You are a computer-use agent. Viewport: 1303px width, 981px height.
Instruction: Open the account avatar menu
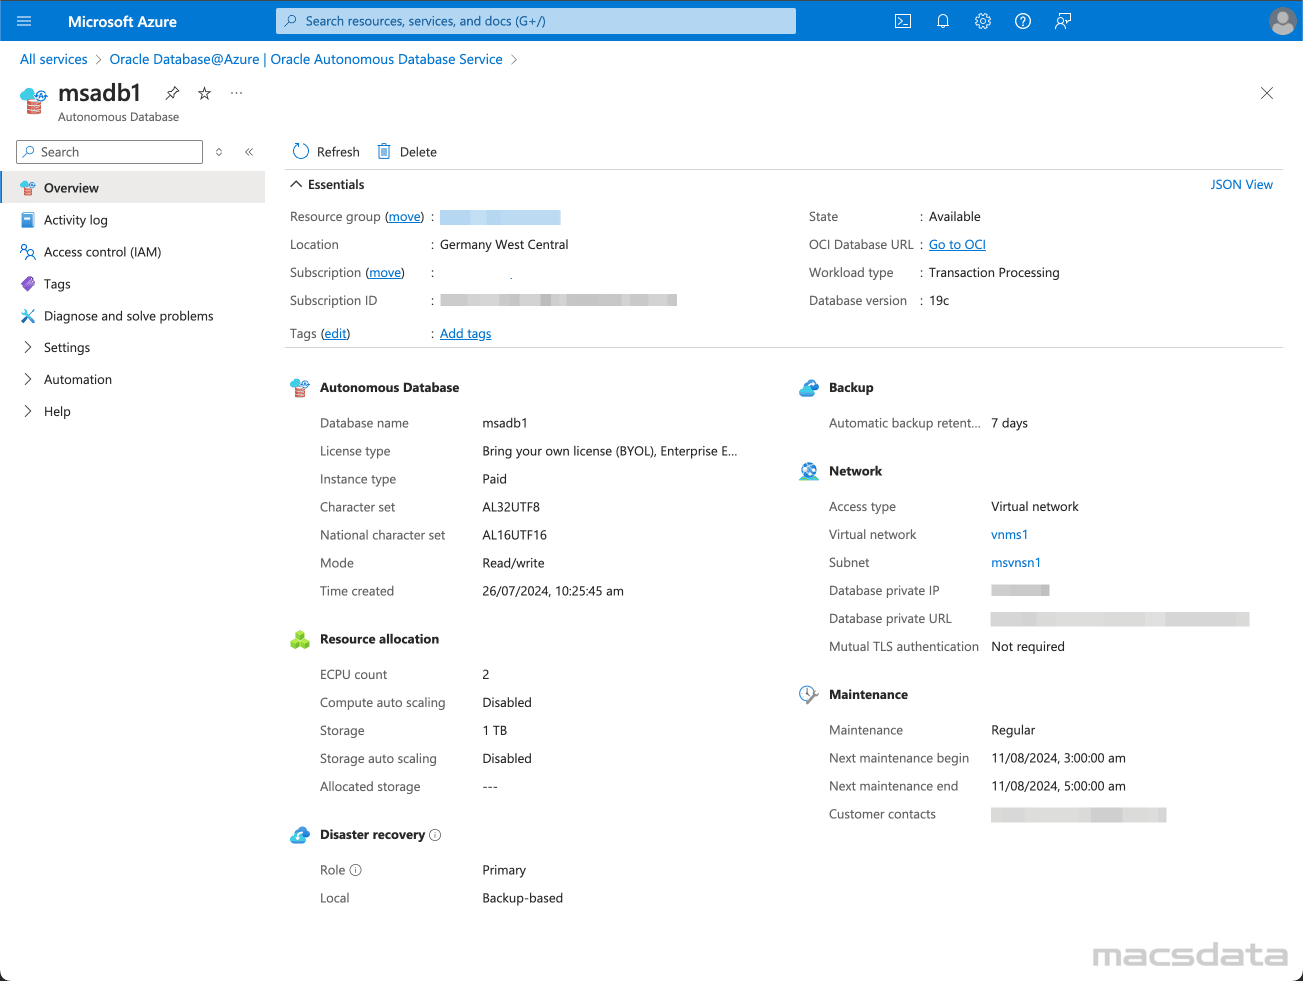1282,21
